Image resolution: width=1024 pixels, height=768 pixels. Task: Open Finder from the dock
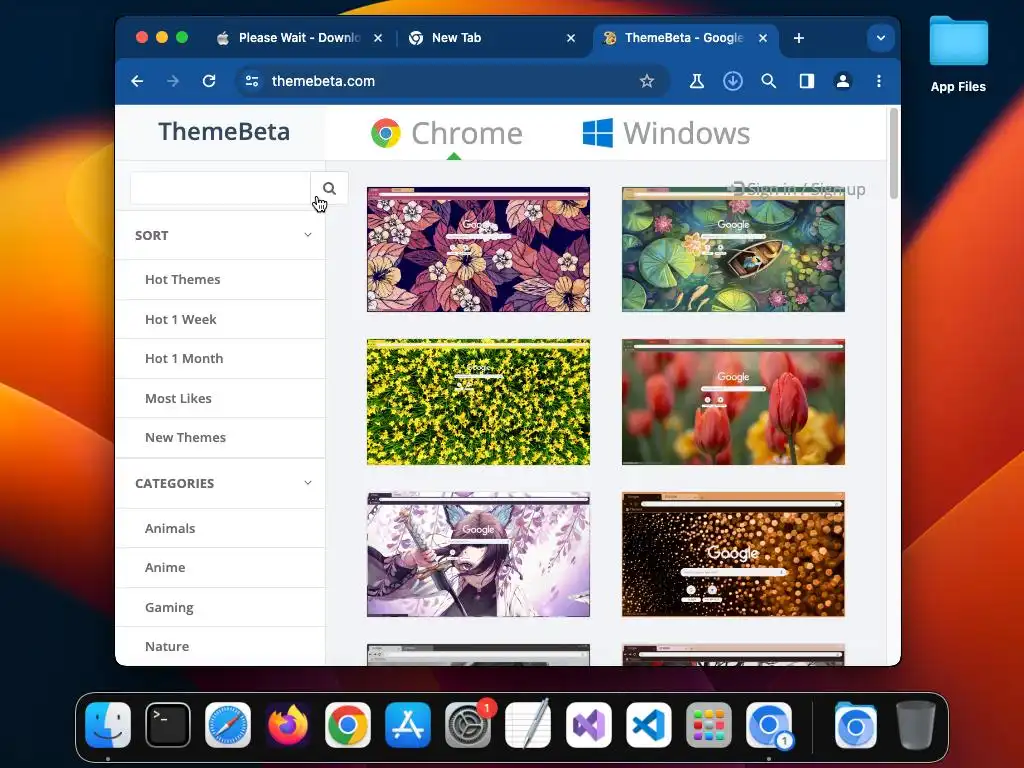tap(108, 725)
